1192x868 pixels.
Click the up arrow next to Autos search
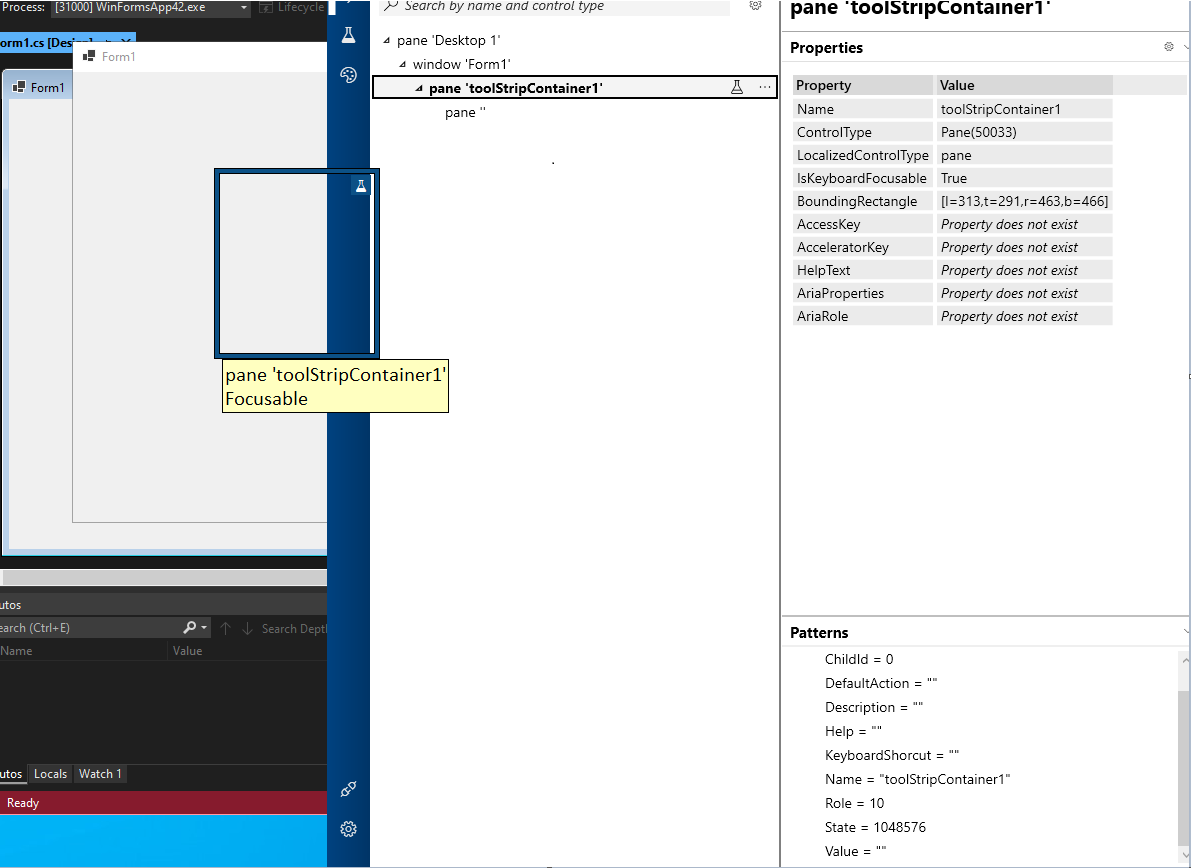pos(225,628)
